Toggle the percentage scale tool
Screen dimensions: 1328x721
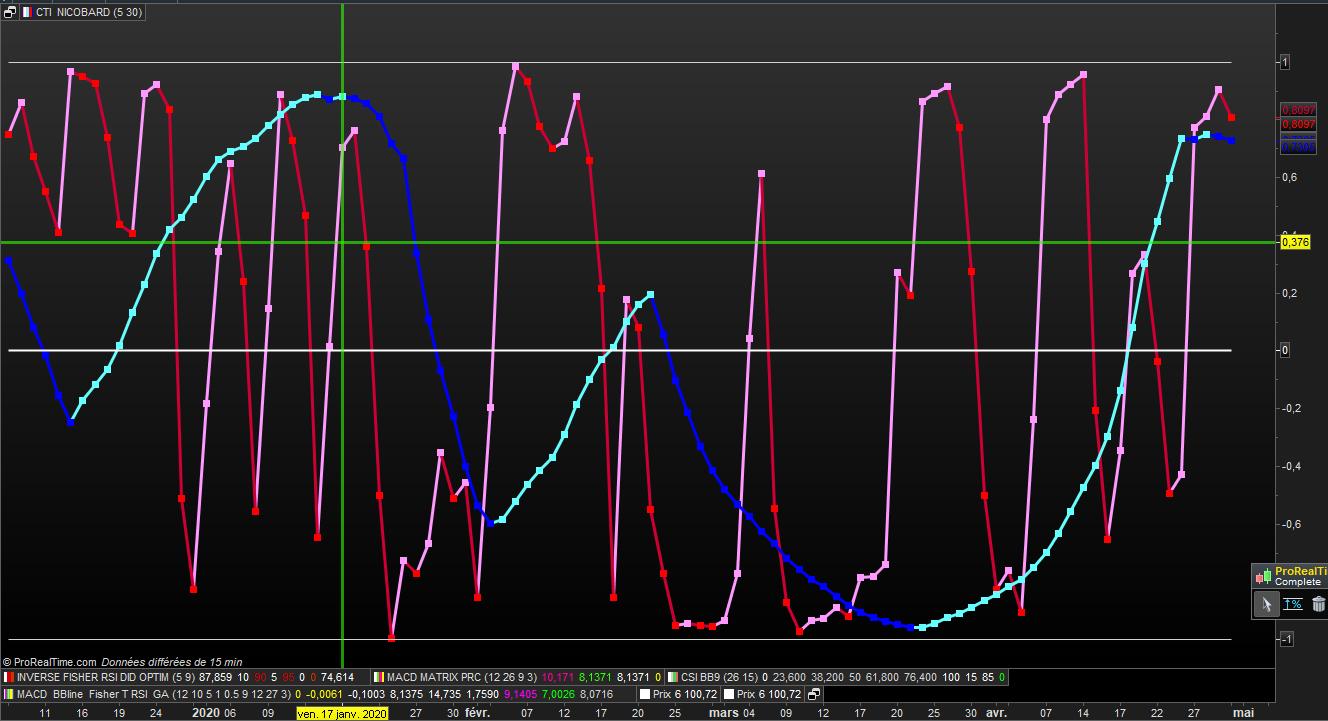click(x=1293, y=604)
